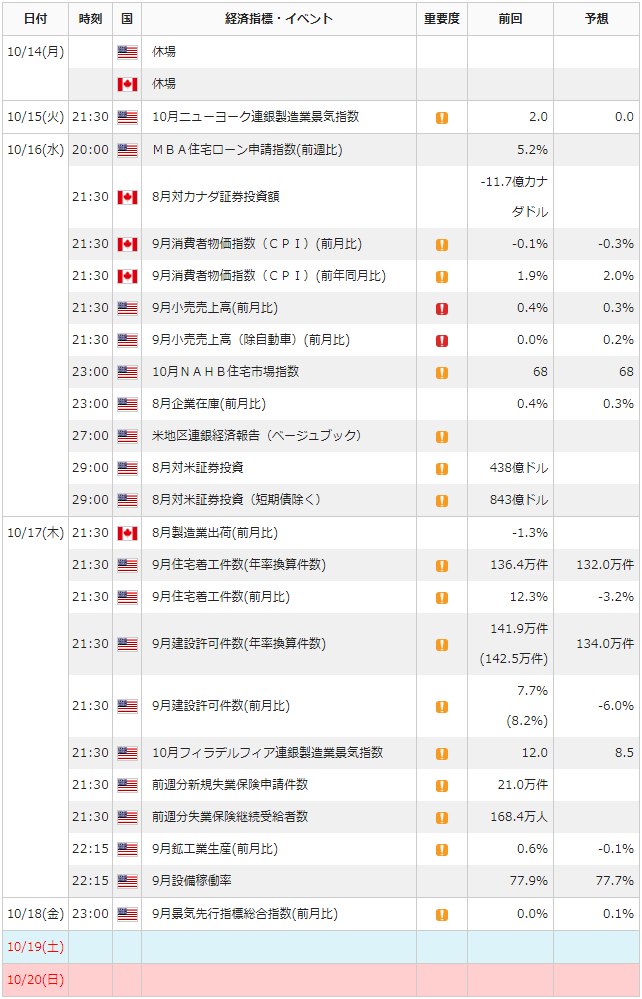Click the 10/20(日) Sunday date cell

coord(36,979)
